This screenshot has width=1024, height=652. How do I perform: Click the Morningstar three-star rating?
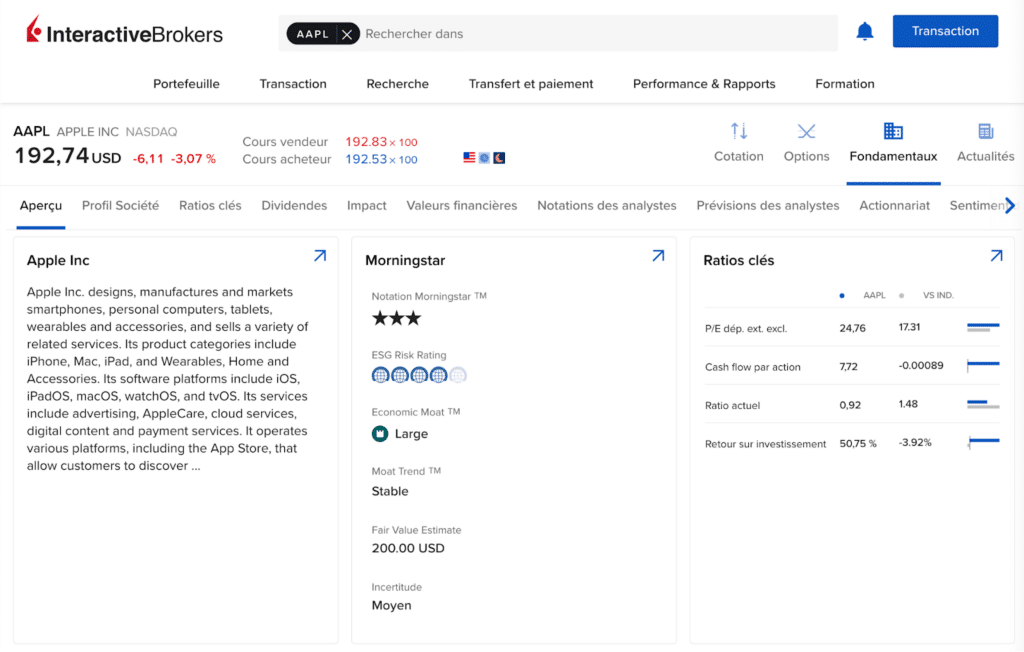point(396,318)
